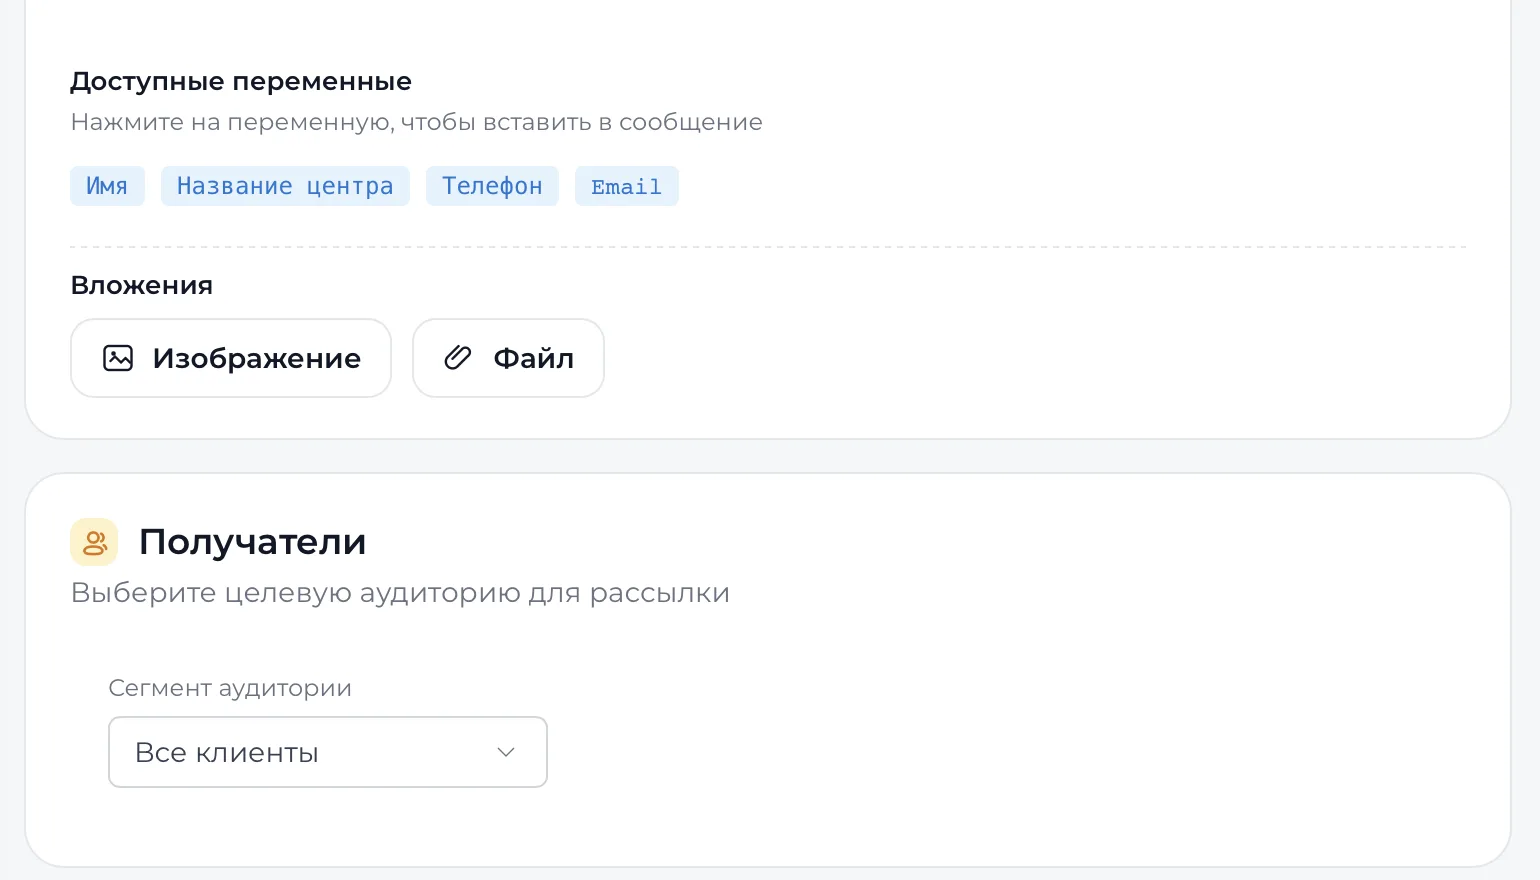Viewport: 1540px width, 880px height.
Task: Click the Файл attachment button label
Action: pos(534,358)
